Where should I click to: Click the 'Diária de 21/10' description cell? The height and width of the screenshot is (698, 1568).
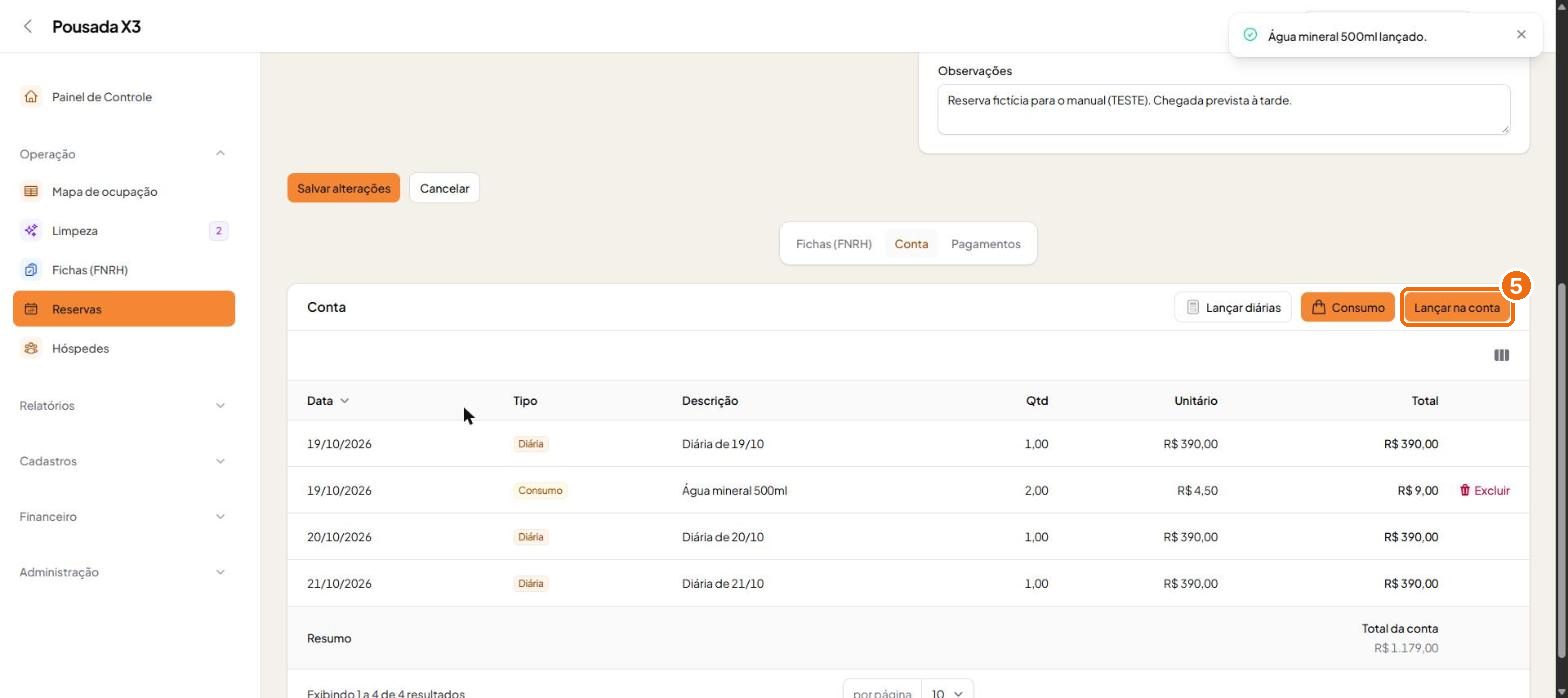click(x=723, y=583)
